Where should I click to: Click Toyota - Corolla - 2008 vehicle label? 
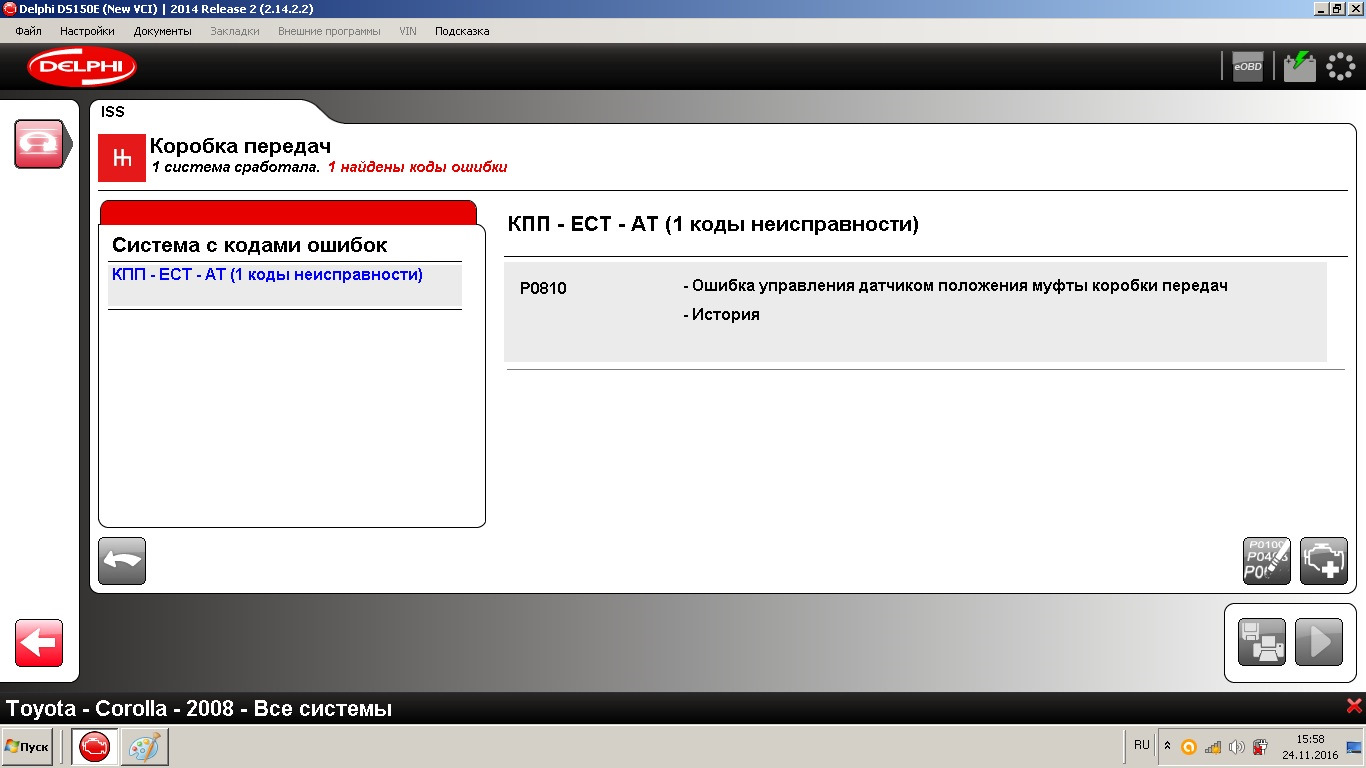click(199, 709)
